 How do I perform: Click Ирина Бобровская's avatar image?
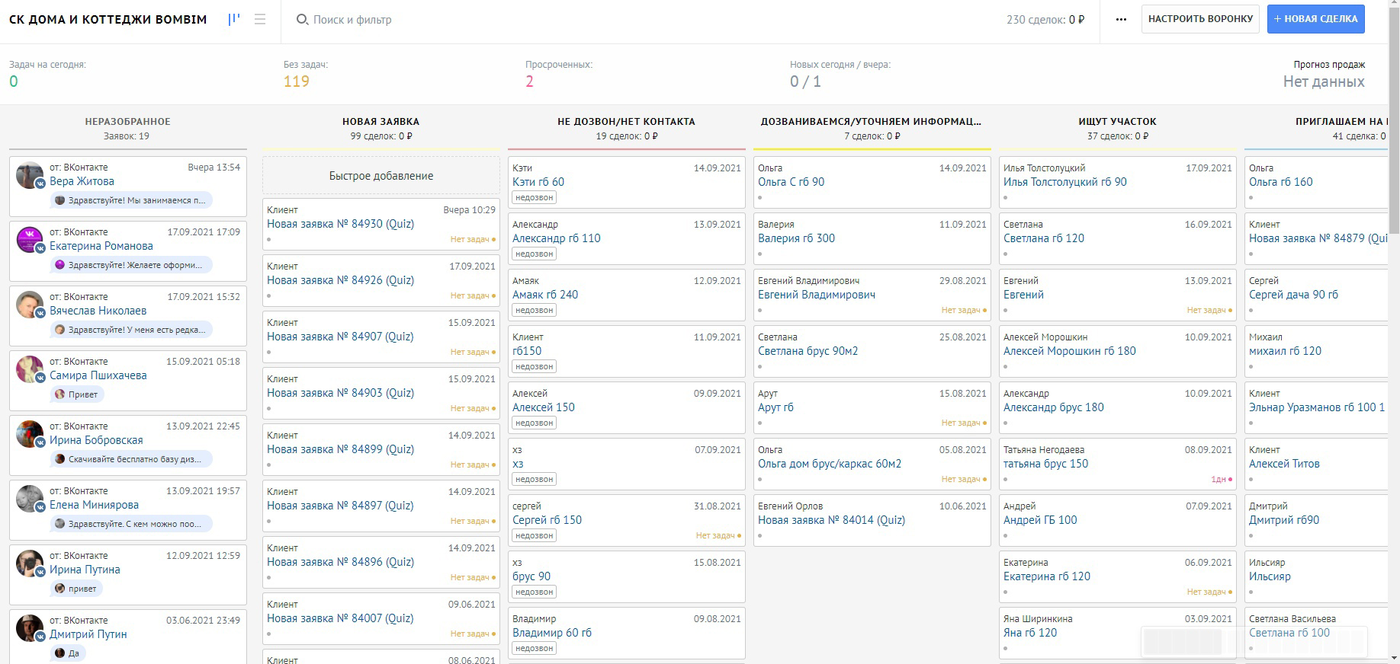(29, 433)
